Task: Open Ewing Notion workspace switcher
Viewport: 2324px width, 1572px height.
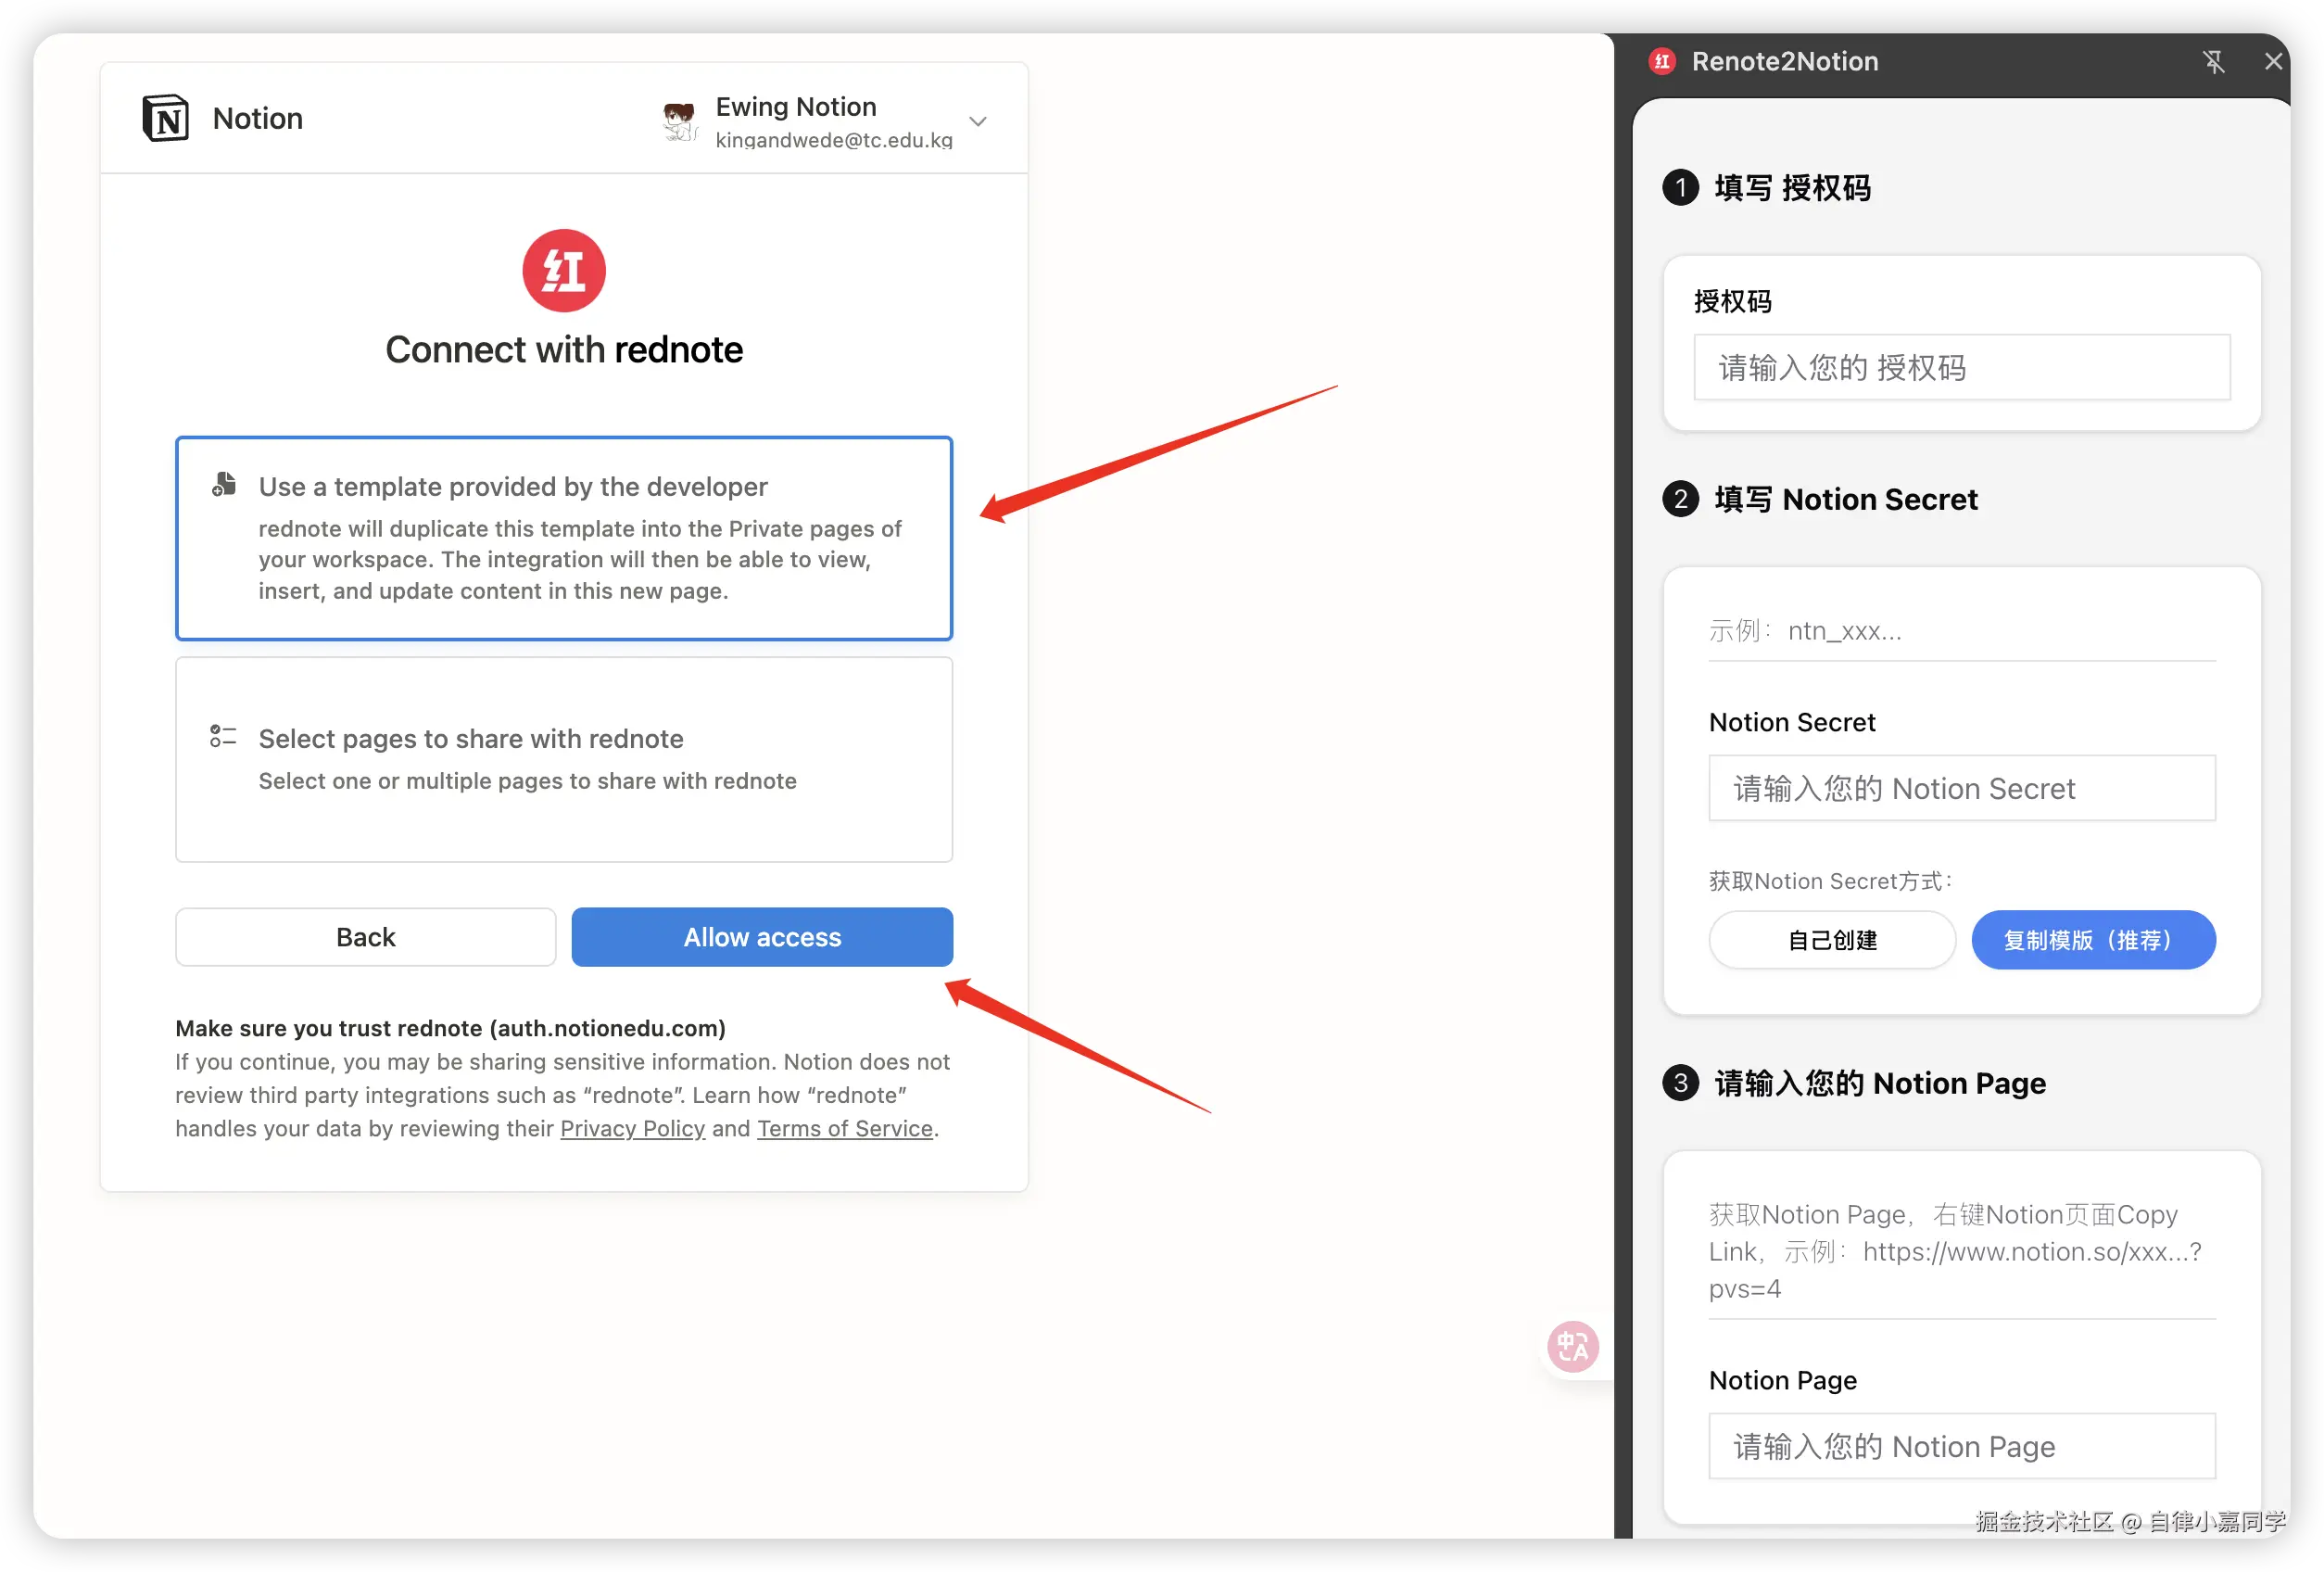Action: 796,107
